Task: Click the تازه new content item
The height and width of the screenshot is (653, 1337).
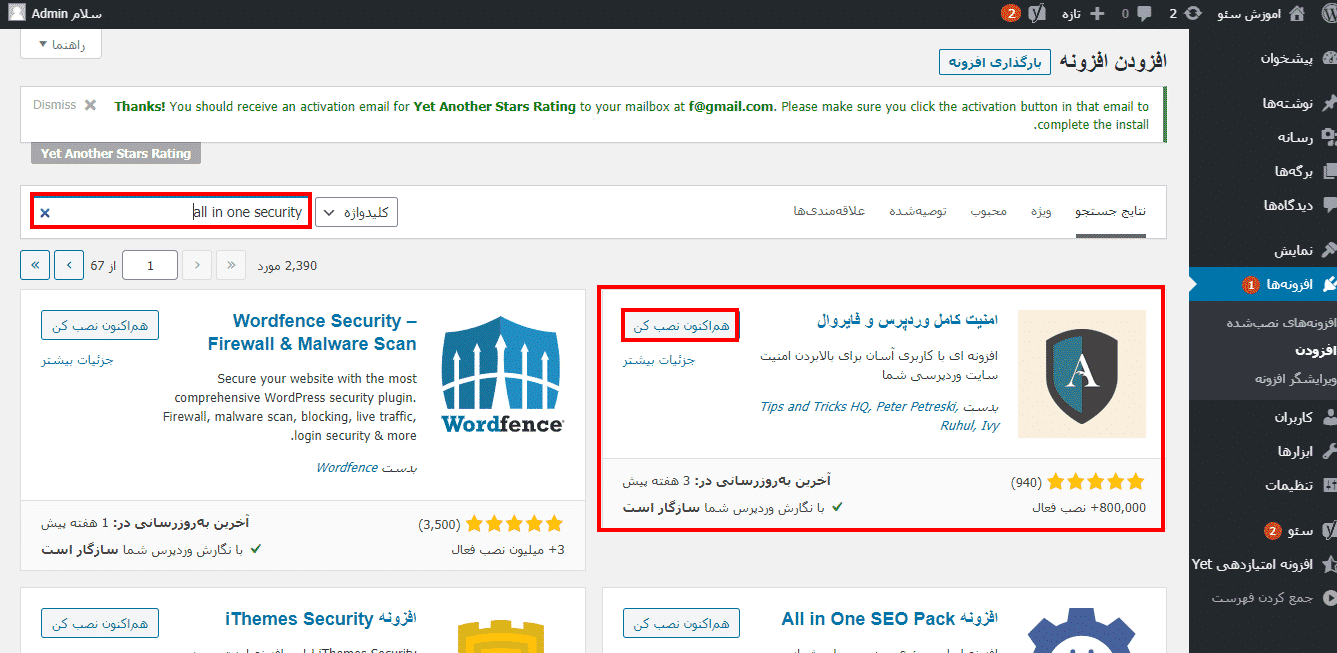Action: pyautogui.click(x=1070, y=14)
